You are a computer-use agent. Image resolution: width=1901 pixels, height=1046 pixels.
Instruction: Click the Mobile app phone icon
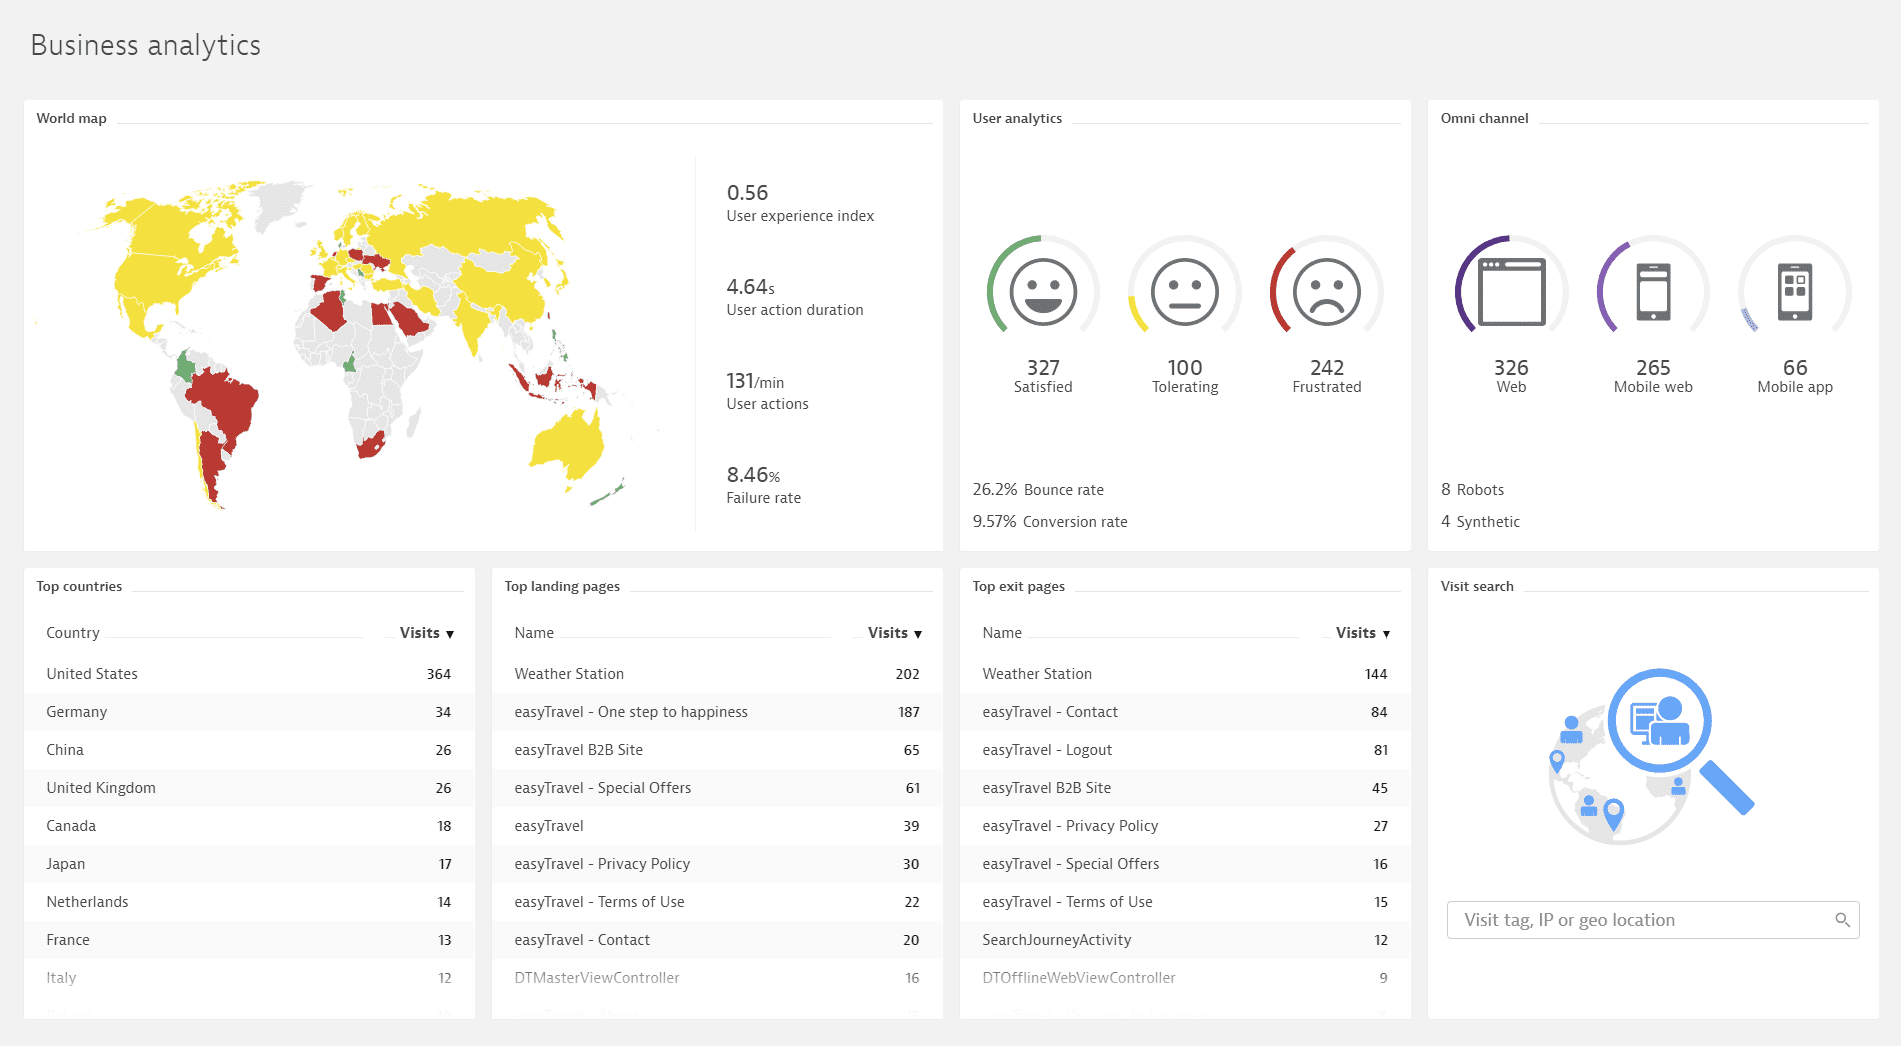click(x=1795, y=292)
